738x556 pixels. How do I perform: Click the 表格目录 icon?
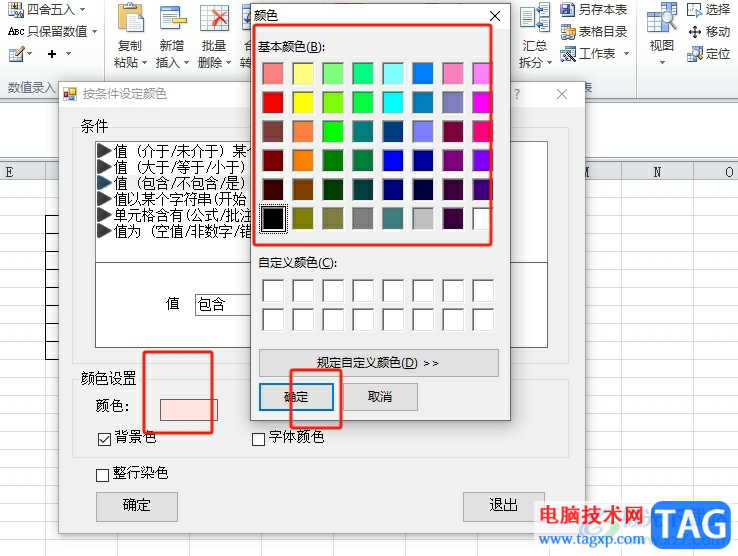[568, 32]
